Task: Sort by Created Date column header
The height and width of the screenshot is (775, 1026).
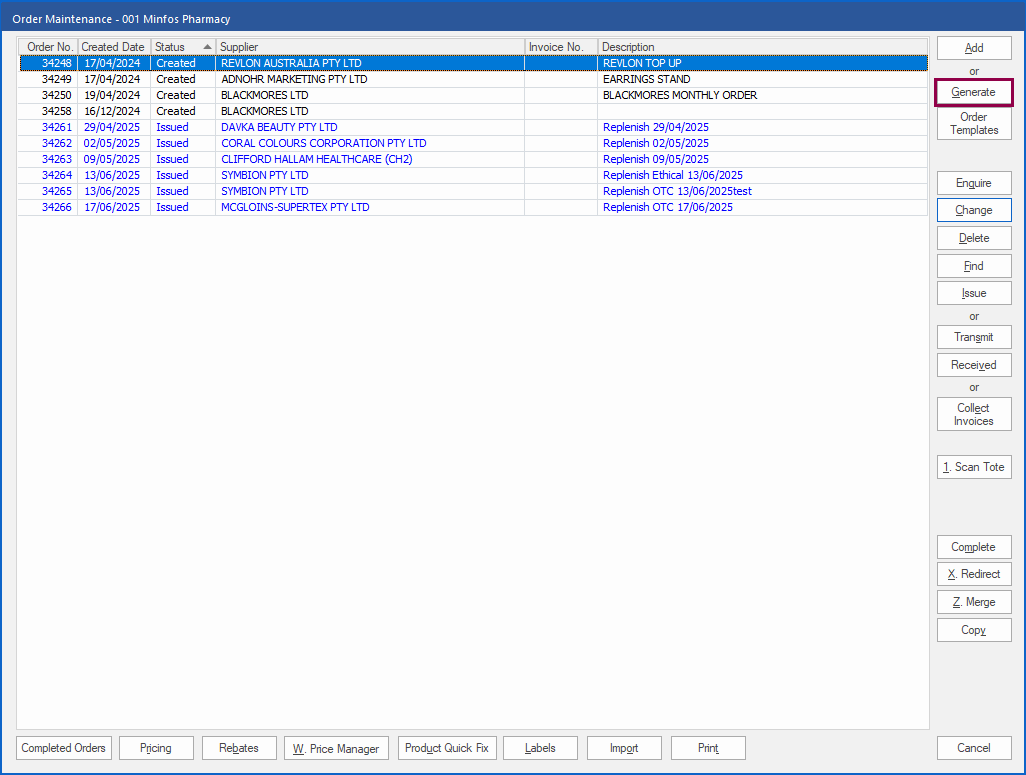Action: click(x=114, y=47)
